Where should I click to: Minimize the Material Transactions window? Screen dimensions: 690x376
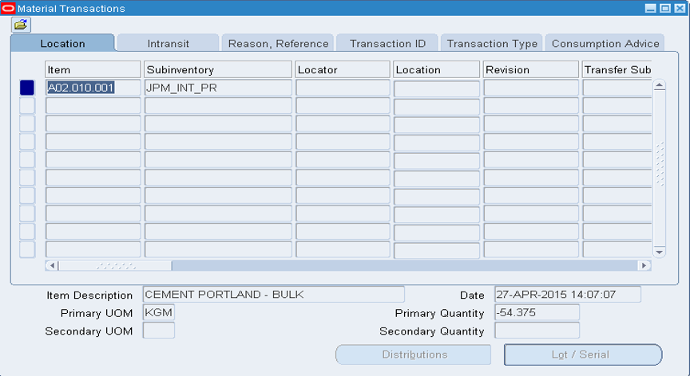tap(650, 8)
